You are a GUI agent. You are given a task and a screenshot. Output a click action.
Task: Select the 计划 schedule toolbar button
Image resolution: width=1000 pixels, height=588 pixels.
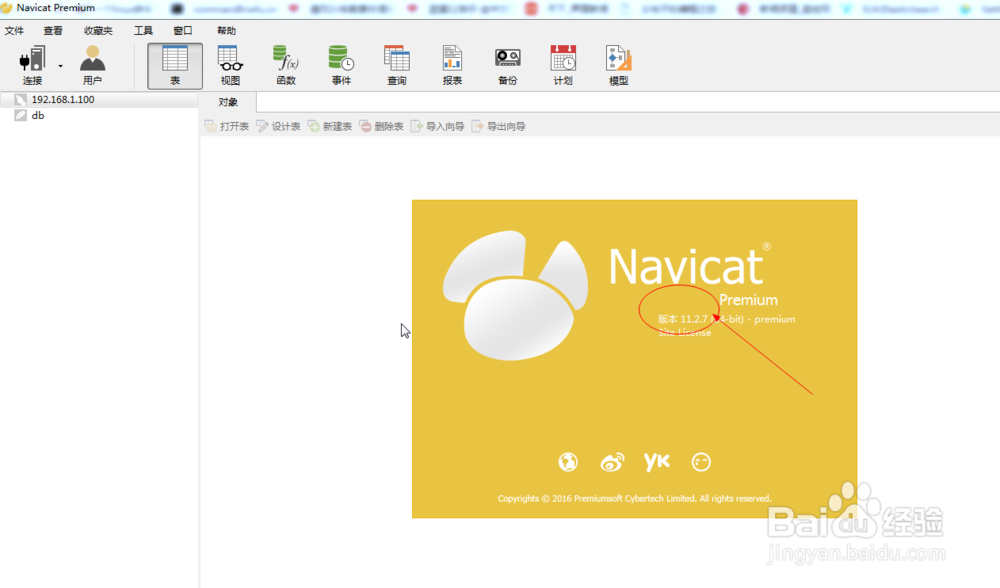pyautogui.click(x=563, y=65)
